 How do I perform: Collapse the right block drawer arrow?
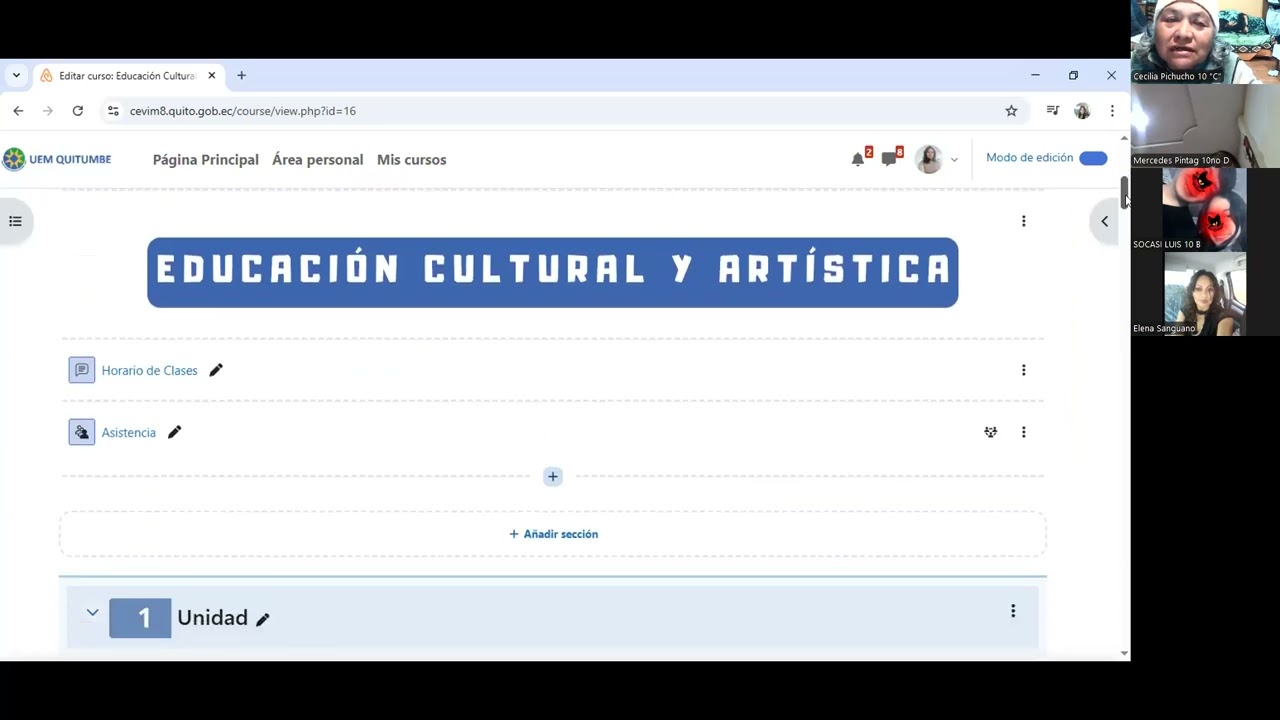[x=1104, y=221]
